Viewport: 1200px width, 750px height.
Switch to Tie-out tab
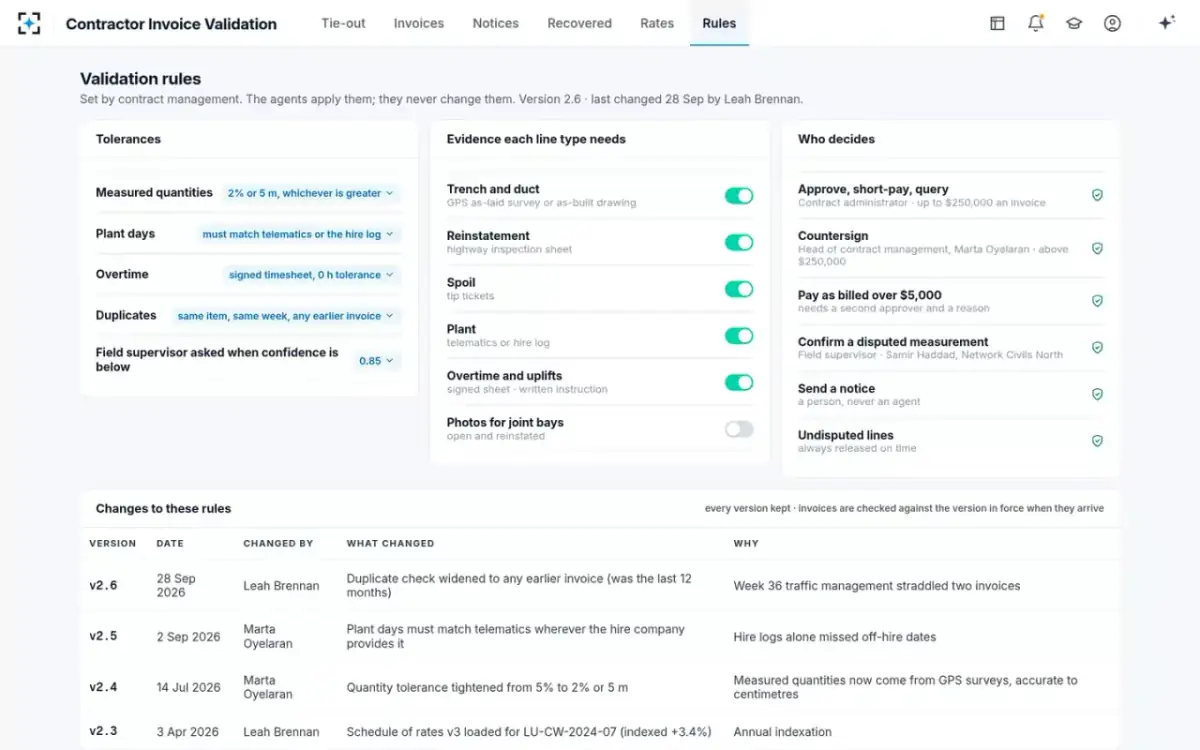343,23
